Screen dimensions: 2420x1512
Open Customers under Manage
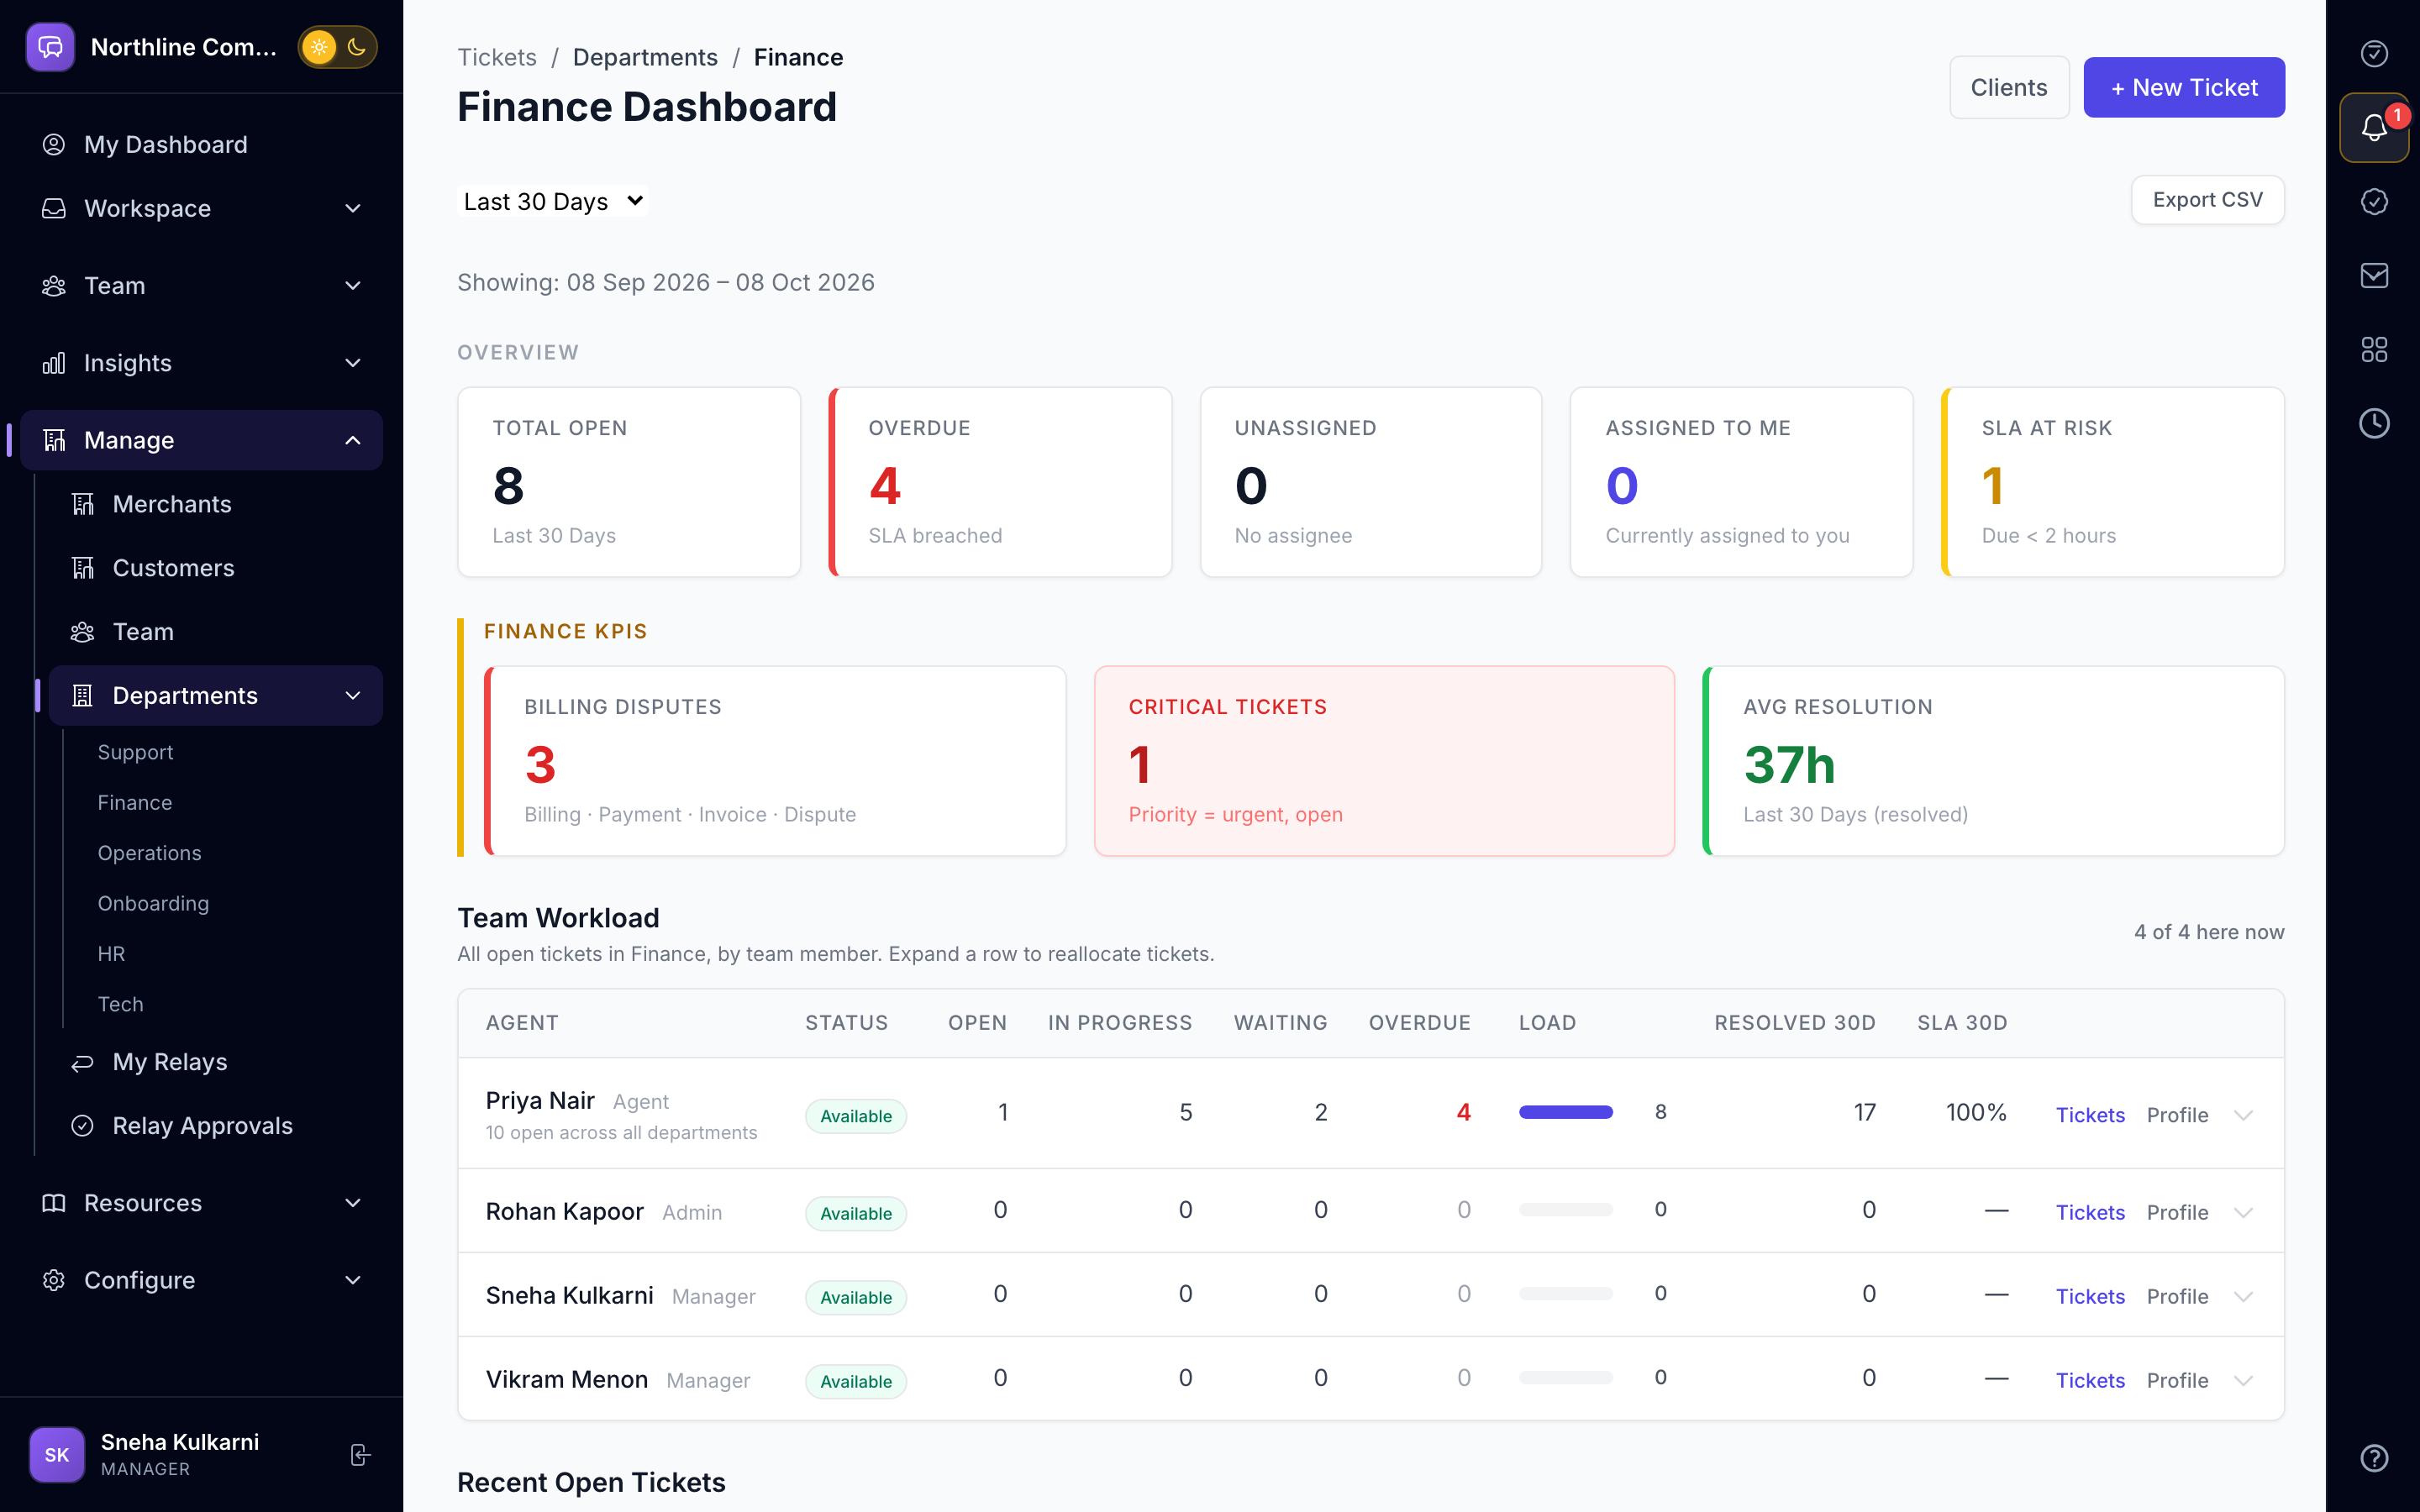point(216,568)
